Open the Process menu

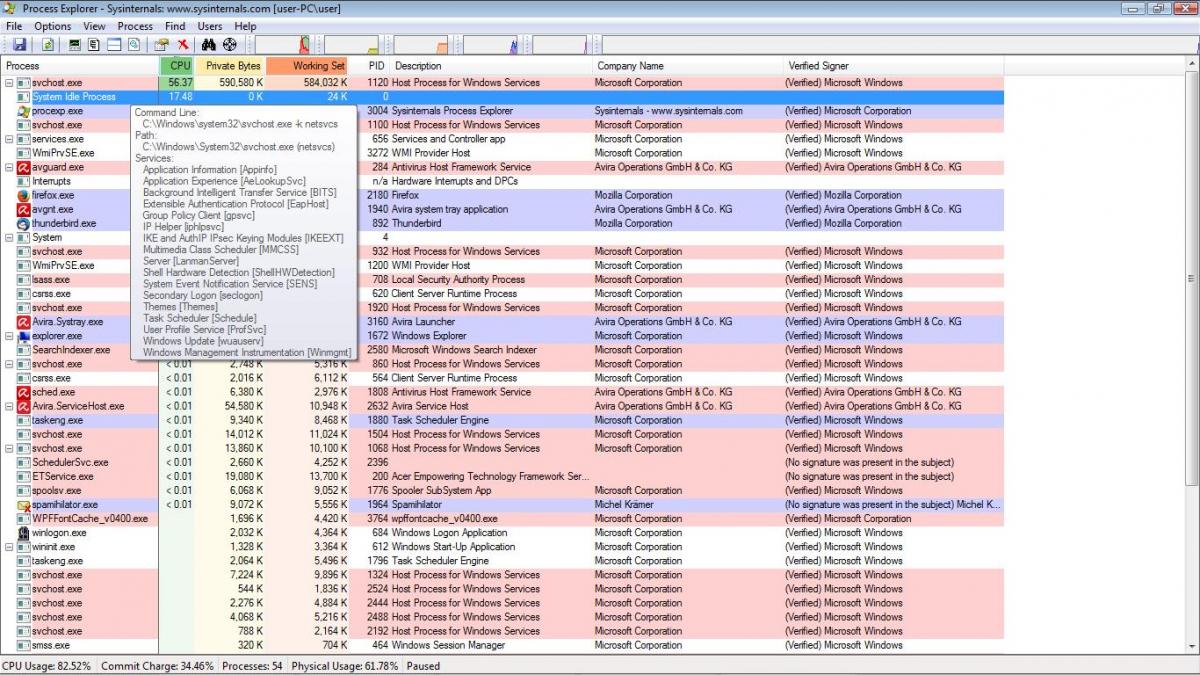[x=135, y=26]
